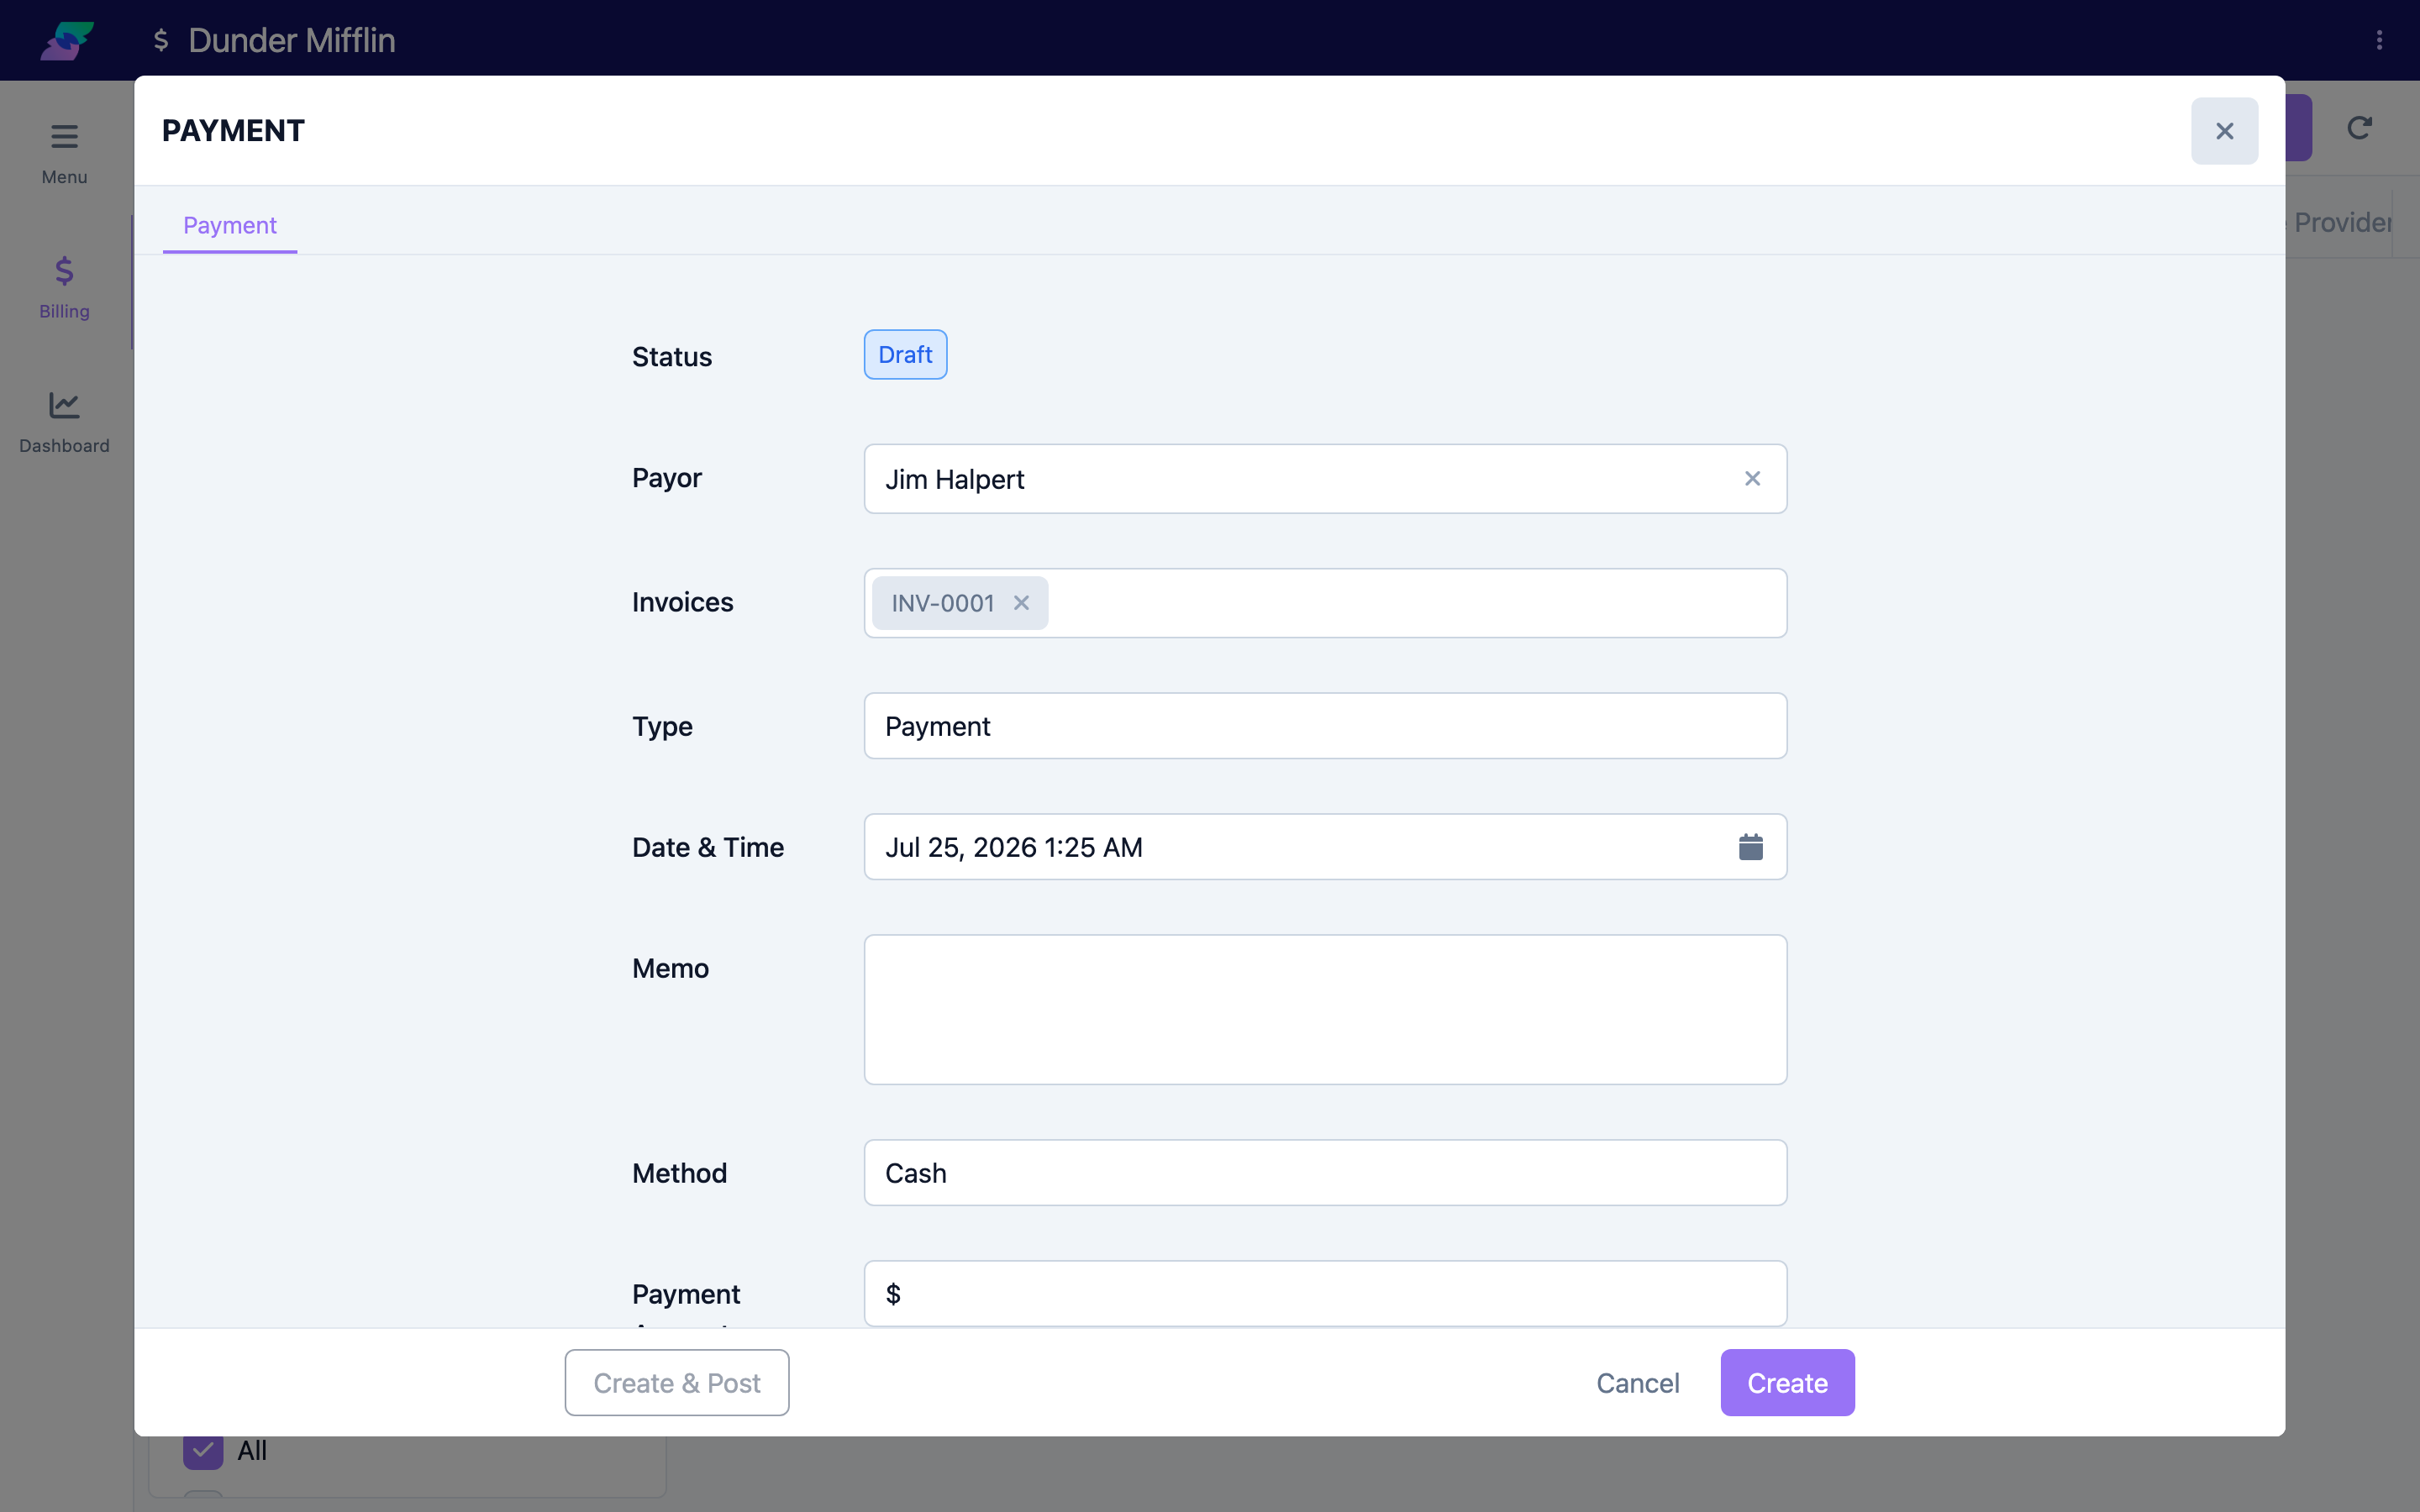2420x1512 pixels.
Task: Click the Date & Time field
Action: pyautogui.click(x=1325, y=847)
